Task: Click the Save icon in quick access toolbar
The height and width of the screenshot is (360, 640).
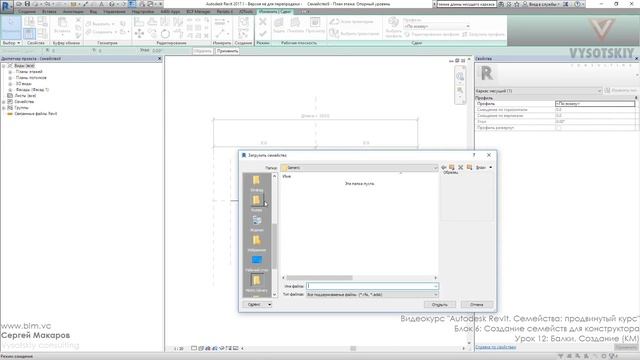Action: (x=27, y=4)
